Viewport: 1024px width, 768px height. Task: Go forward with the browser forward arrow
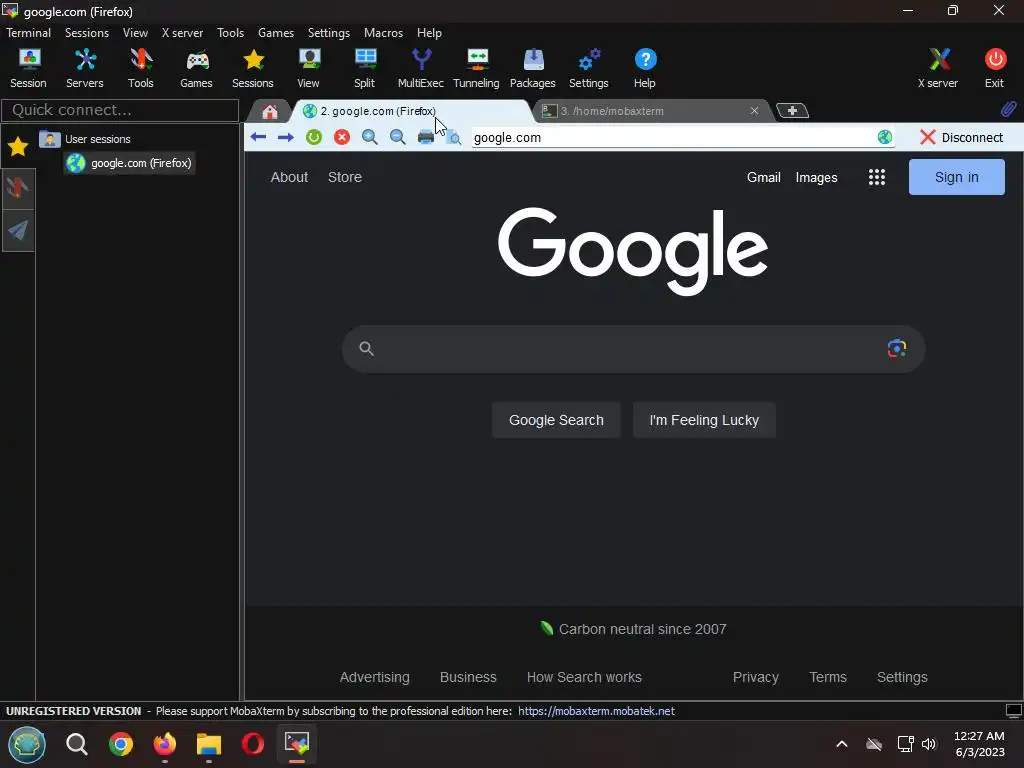(x=285, y=137)
